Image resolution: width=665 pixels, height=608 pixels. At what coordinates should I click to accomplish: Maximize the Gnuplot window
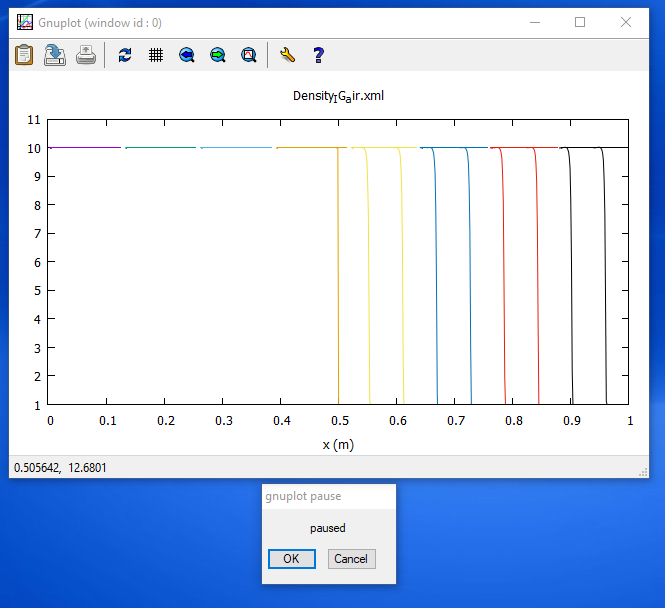pyautogui.click(x=580, y=22)
